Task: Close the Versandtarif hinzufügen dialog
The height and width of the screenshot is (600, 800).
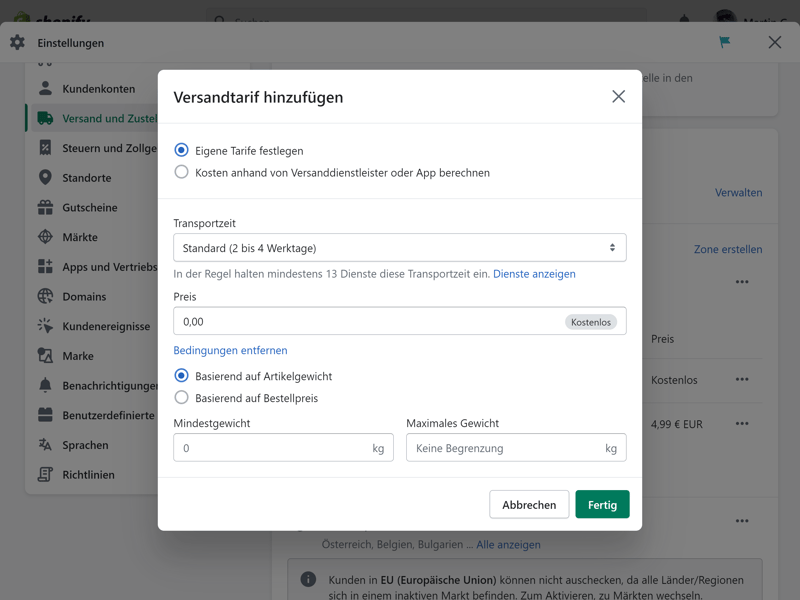Action: [x=618, y=96]
